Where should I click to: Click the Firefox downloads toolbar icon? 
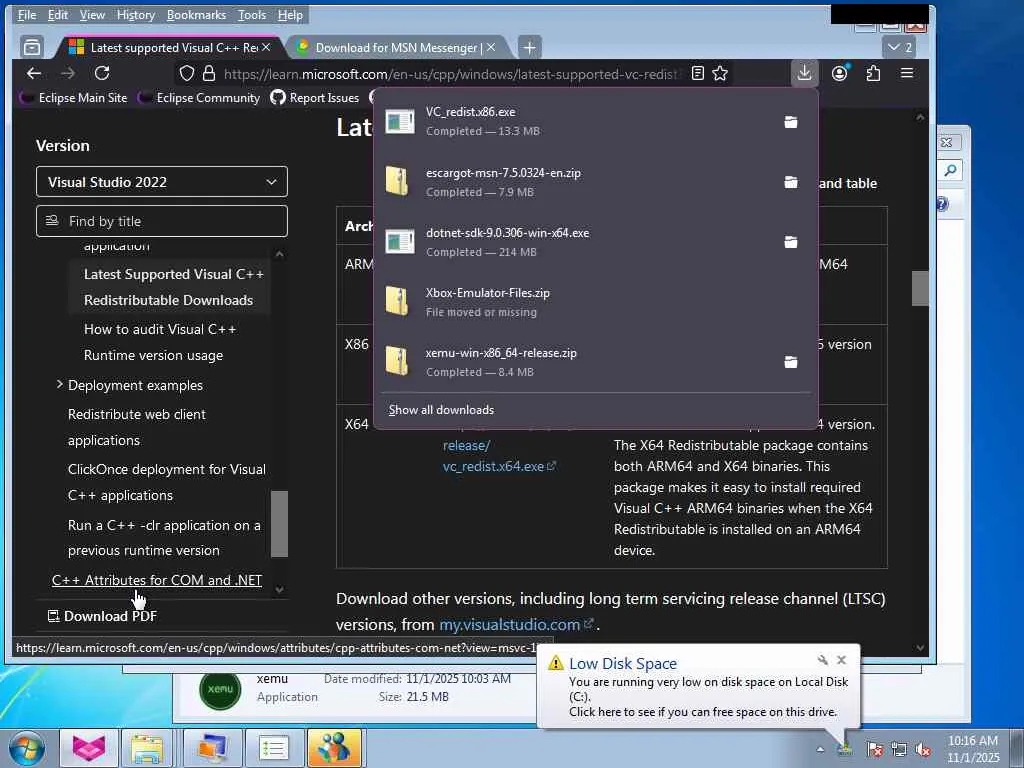805,73
